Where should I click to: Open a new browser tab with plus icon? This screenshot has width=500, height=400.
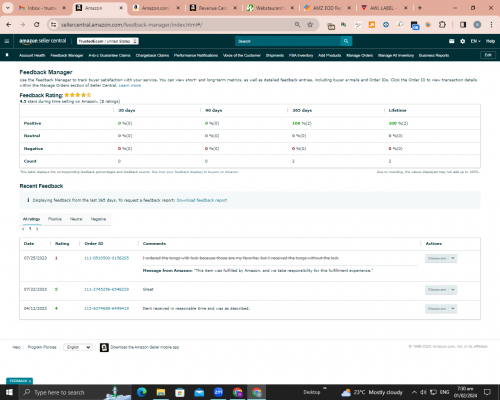[420, 8]
